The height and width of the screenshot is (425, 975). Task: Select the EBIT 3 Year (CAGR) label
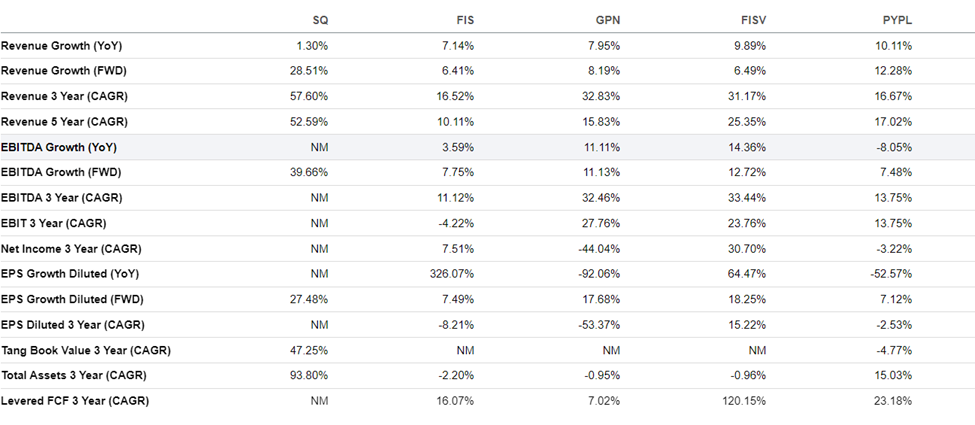[x=53, y=223]
